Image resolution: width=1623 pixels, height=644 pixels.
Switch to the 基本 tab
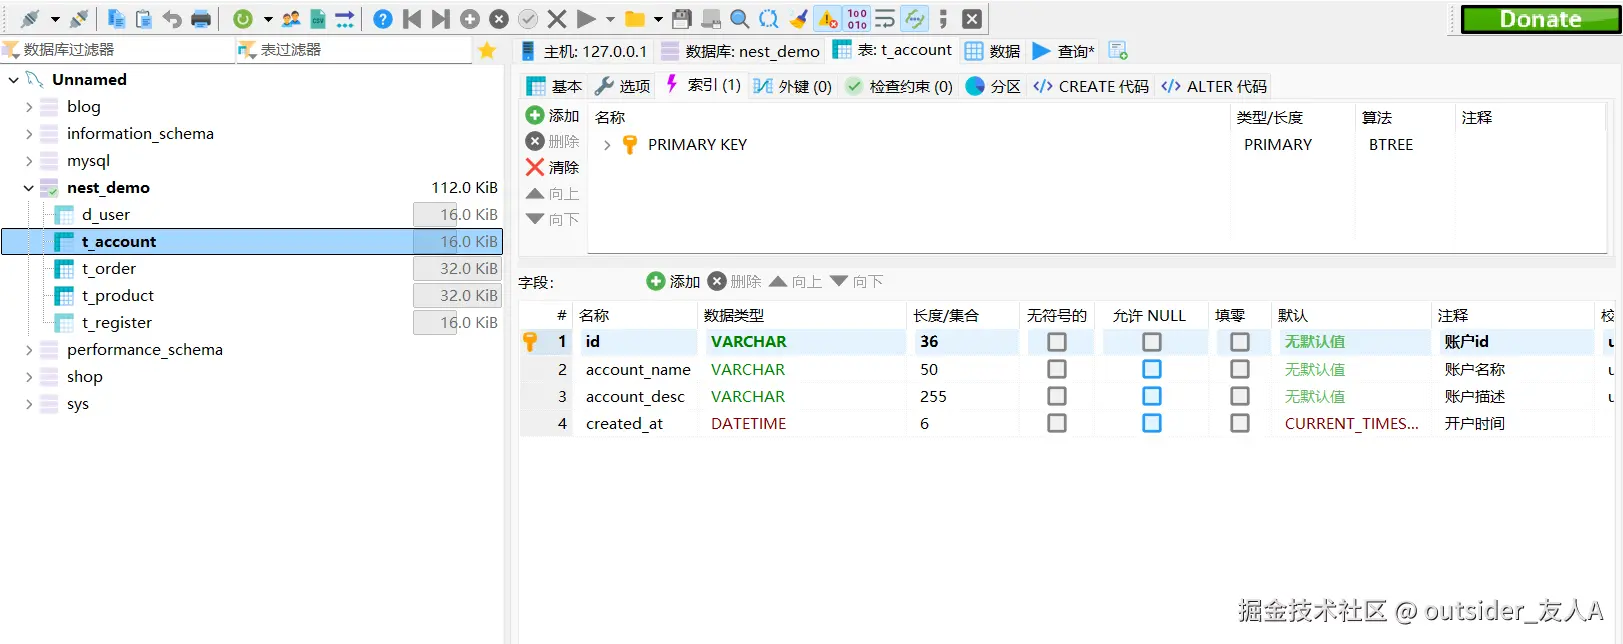pos(554,86)
